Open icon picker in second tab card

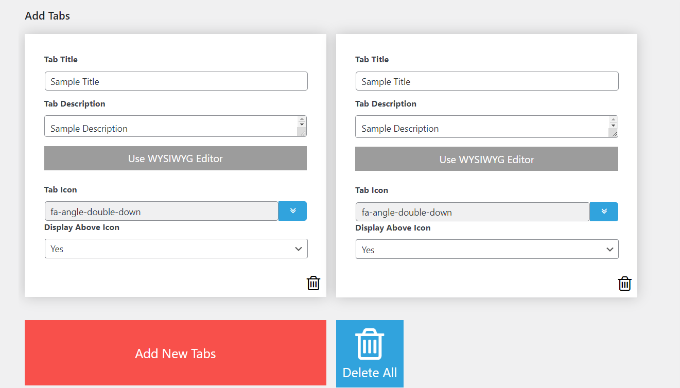click(x=604, y=212)
